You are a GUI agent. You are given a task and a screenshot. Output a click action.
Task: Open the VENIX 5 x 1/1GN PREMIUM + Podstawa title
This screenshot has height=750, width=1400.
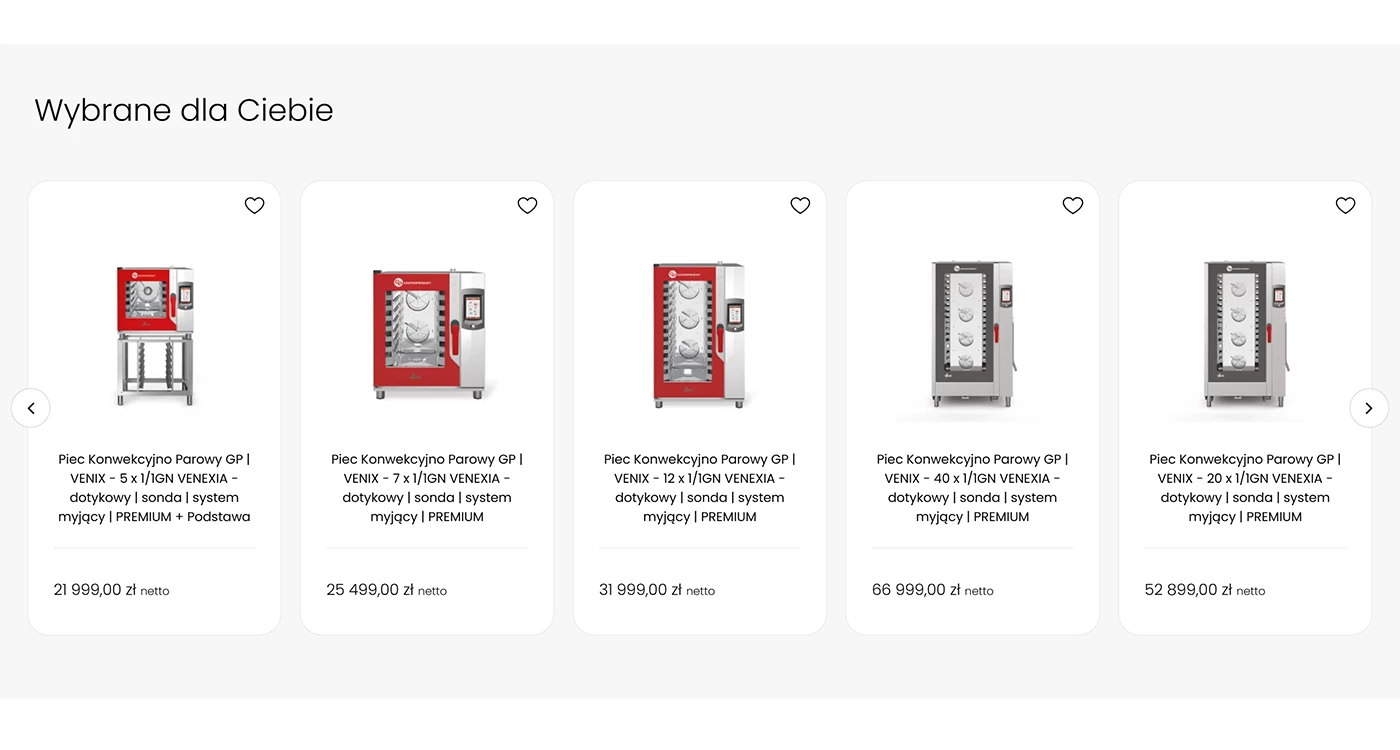(x=154, y=488)
